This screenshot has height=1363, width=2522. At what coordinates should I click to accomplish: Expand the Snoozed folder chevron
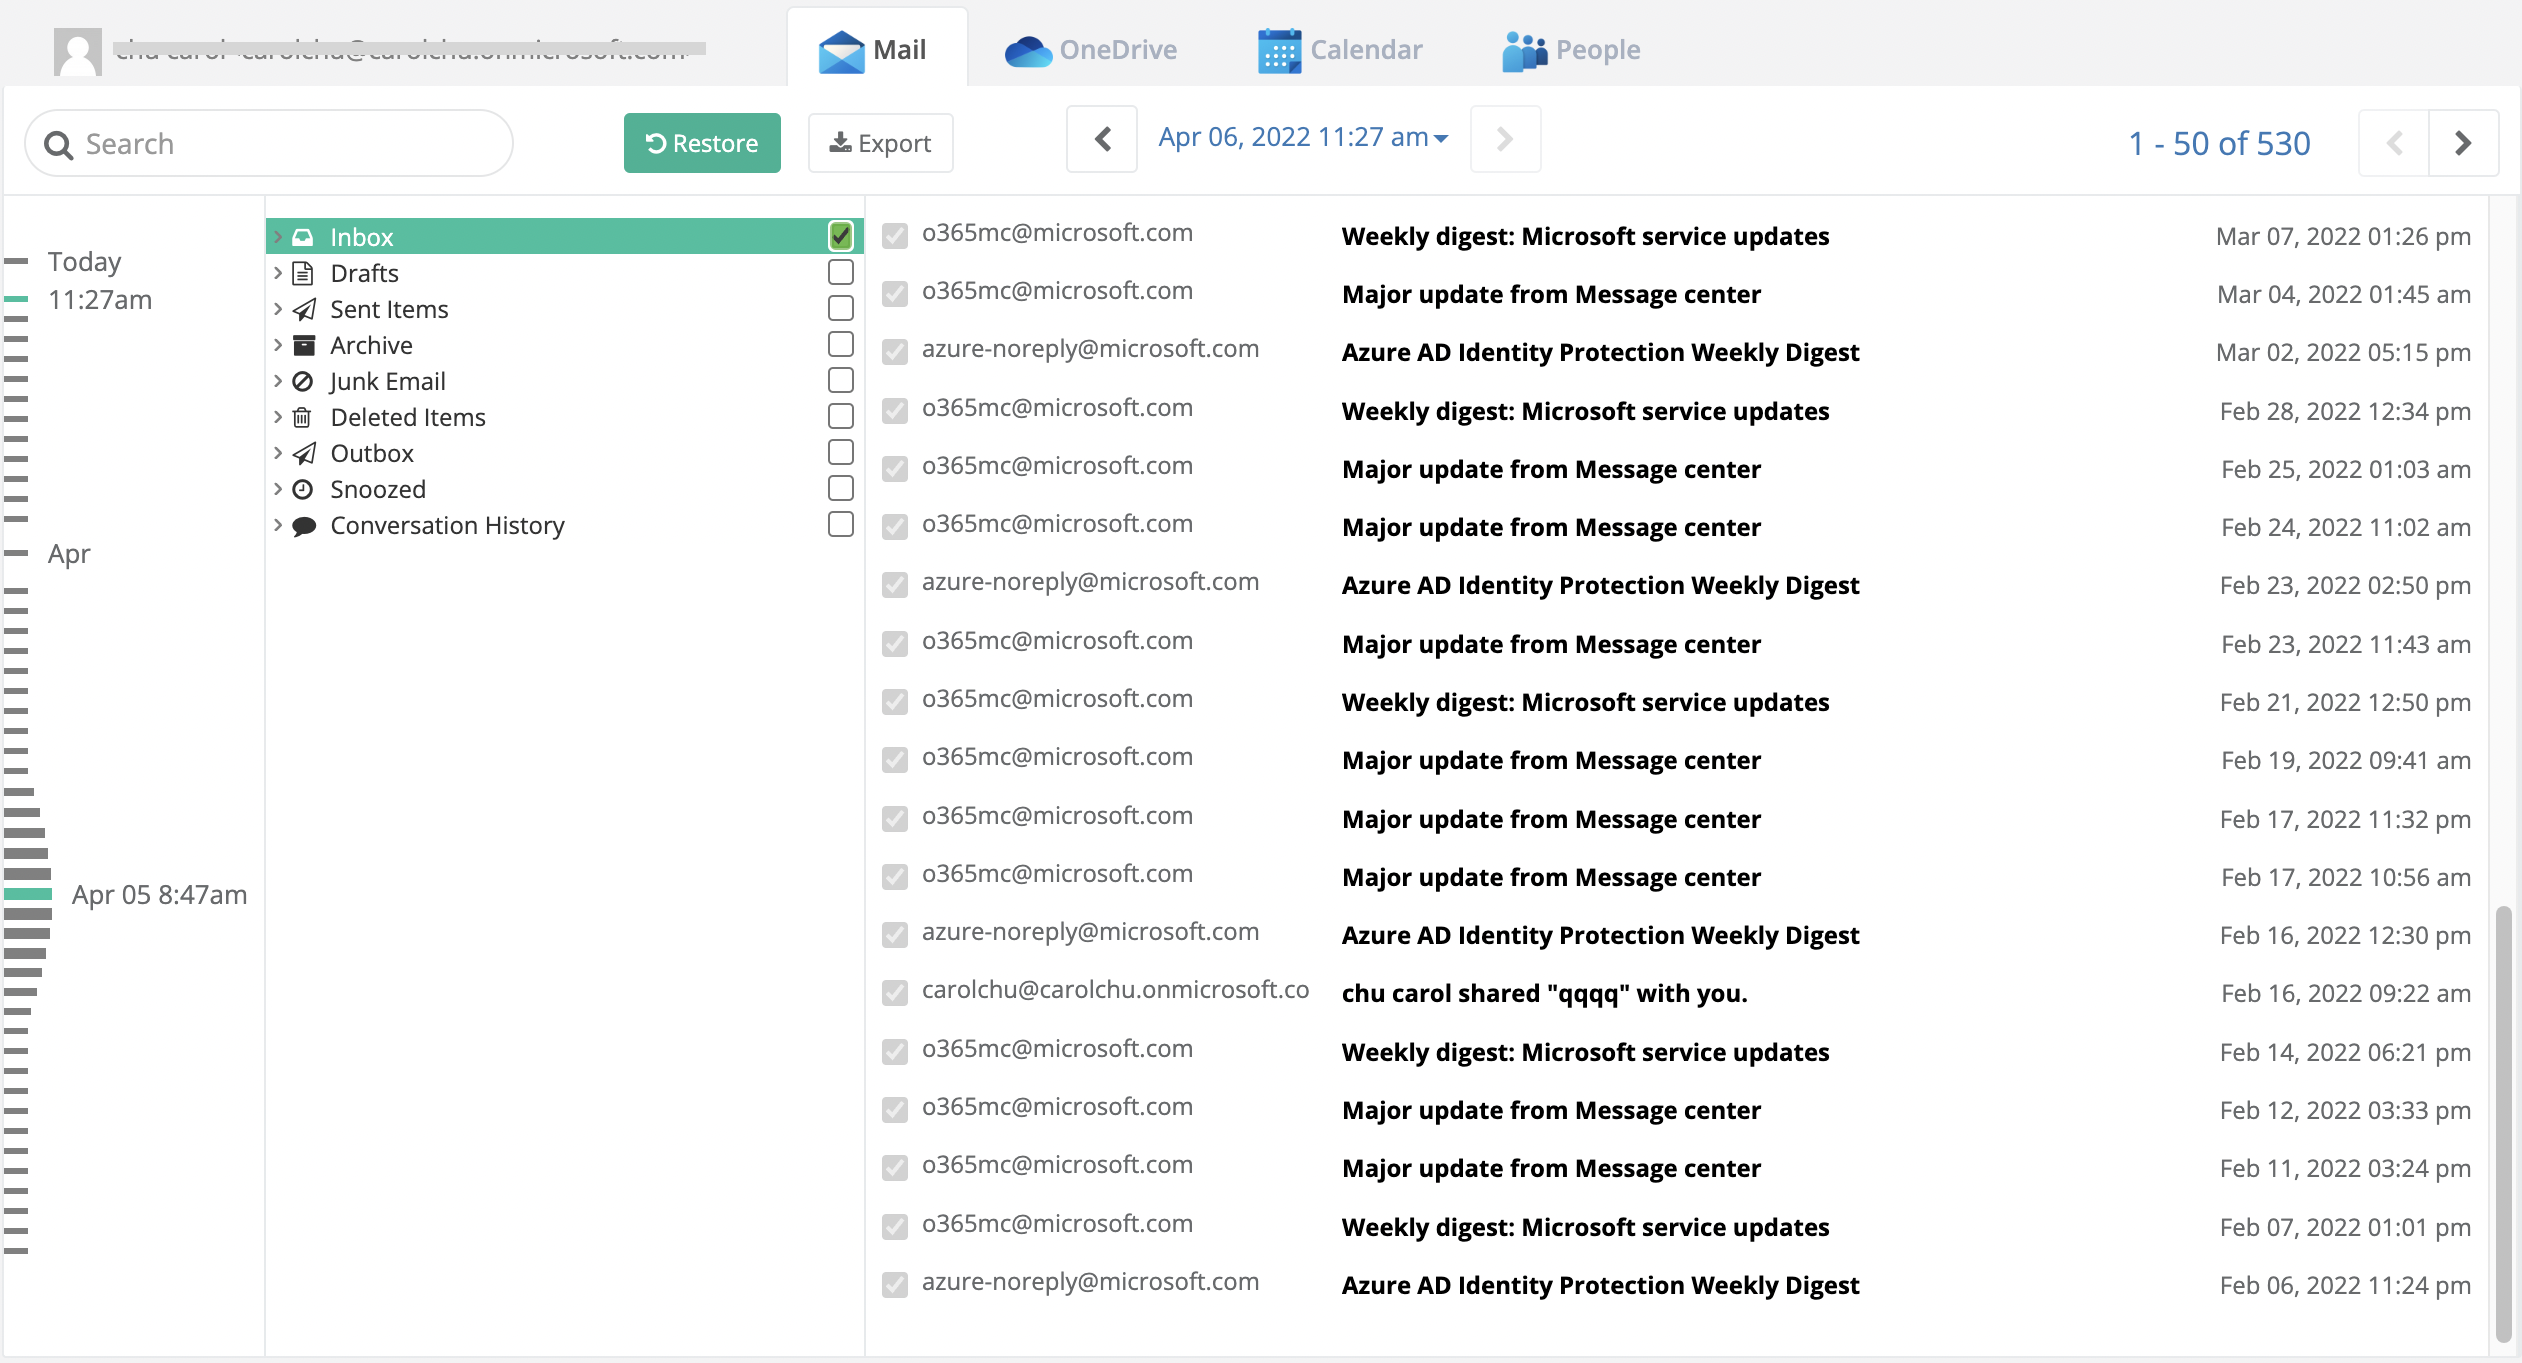click(278, 489)
